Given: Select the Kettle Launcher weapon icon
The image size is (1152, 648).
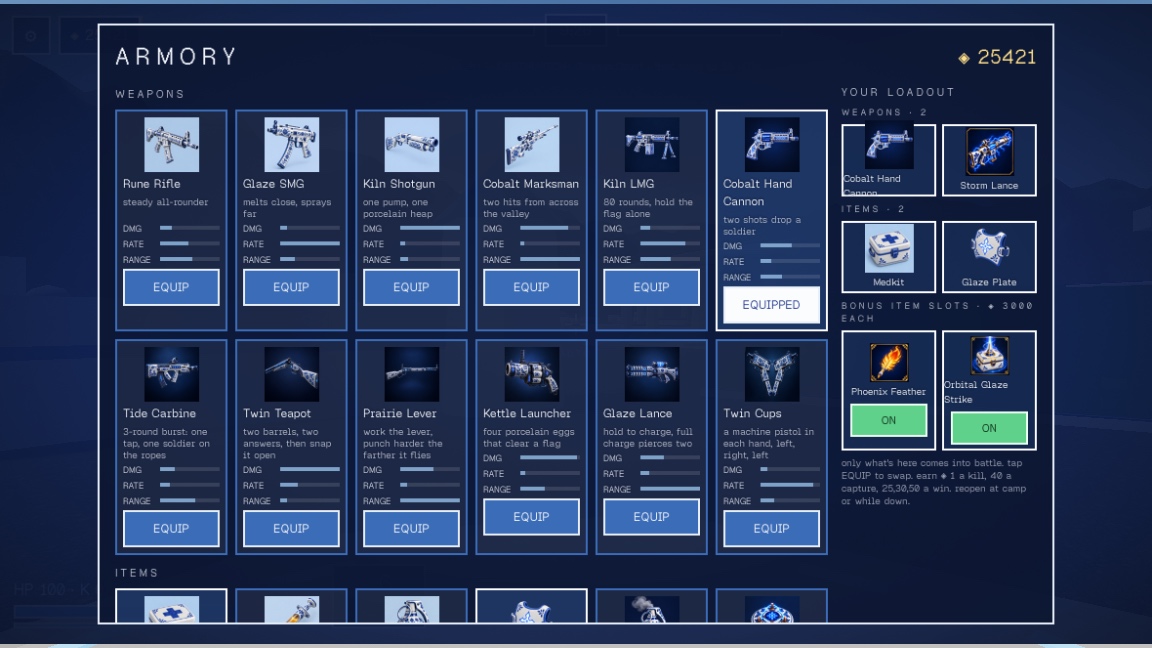Looking at the screenshot, I should pyautogui.click(x=531, y=374).
